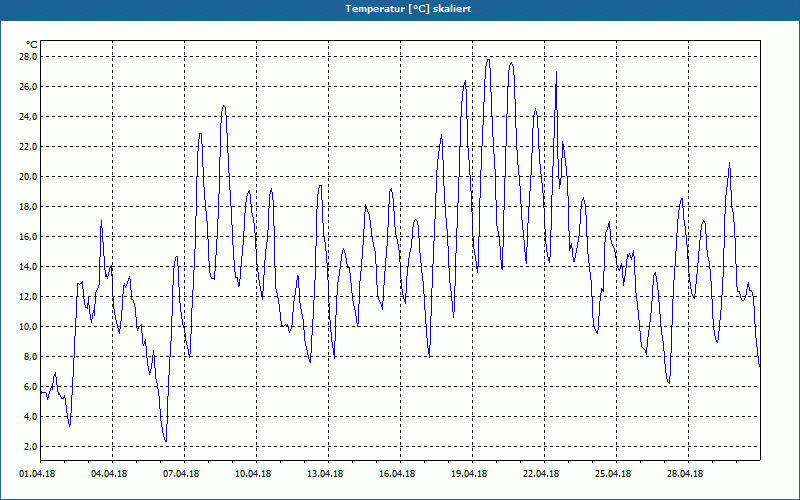Click the 19.04.18 date label
800x500 pixels.
[x=469, y=474]
